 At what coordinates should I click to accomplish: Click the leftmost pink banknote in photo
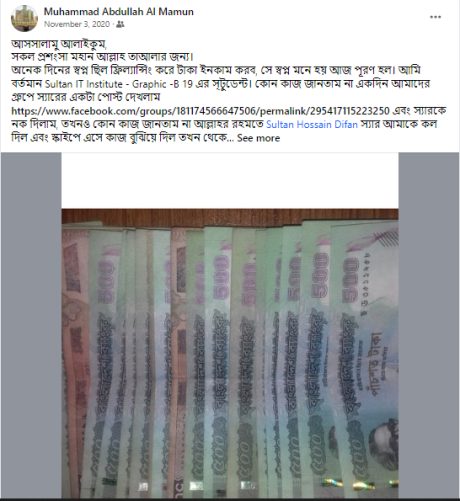point(75,360)
